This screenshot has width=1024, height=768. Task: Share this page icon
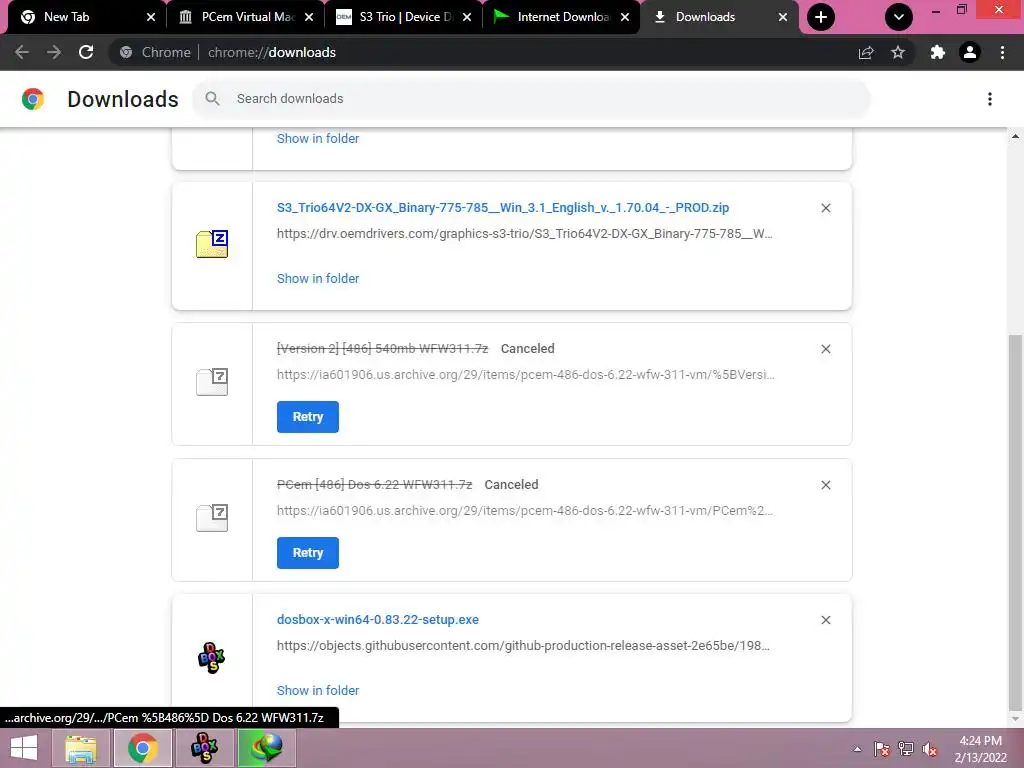point(866,52)
